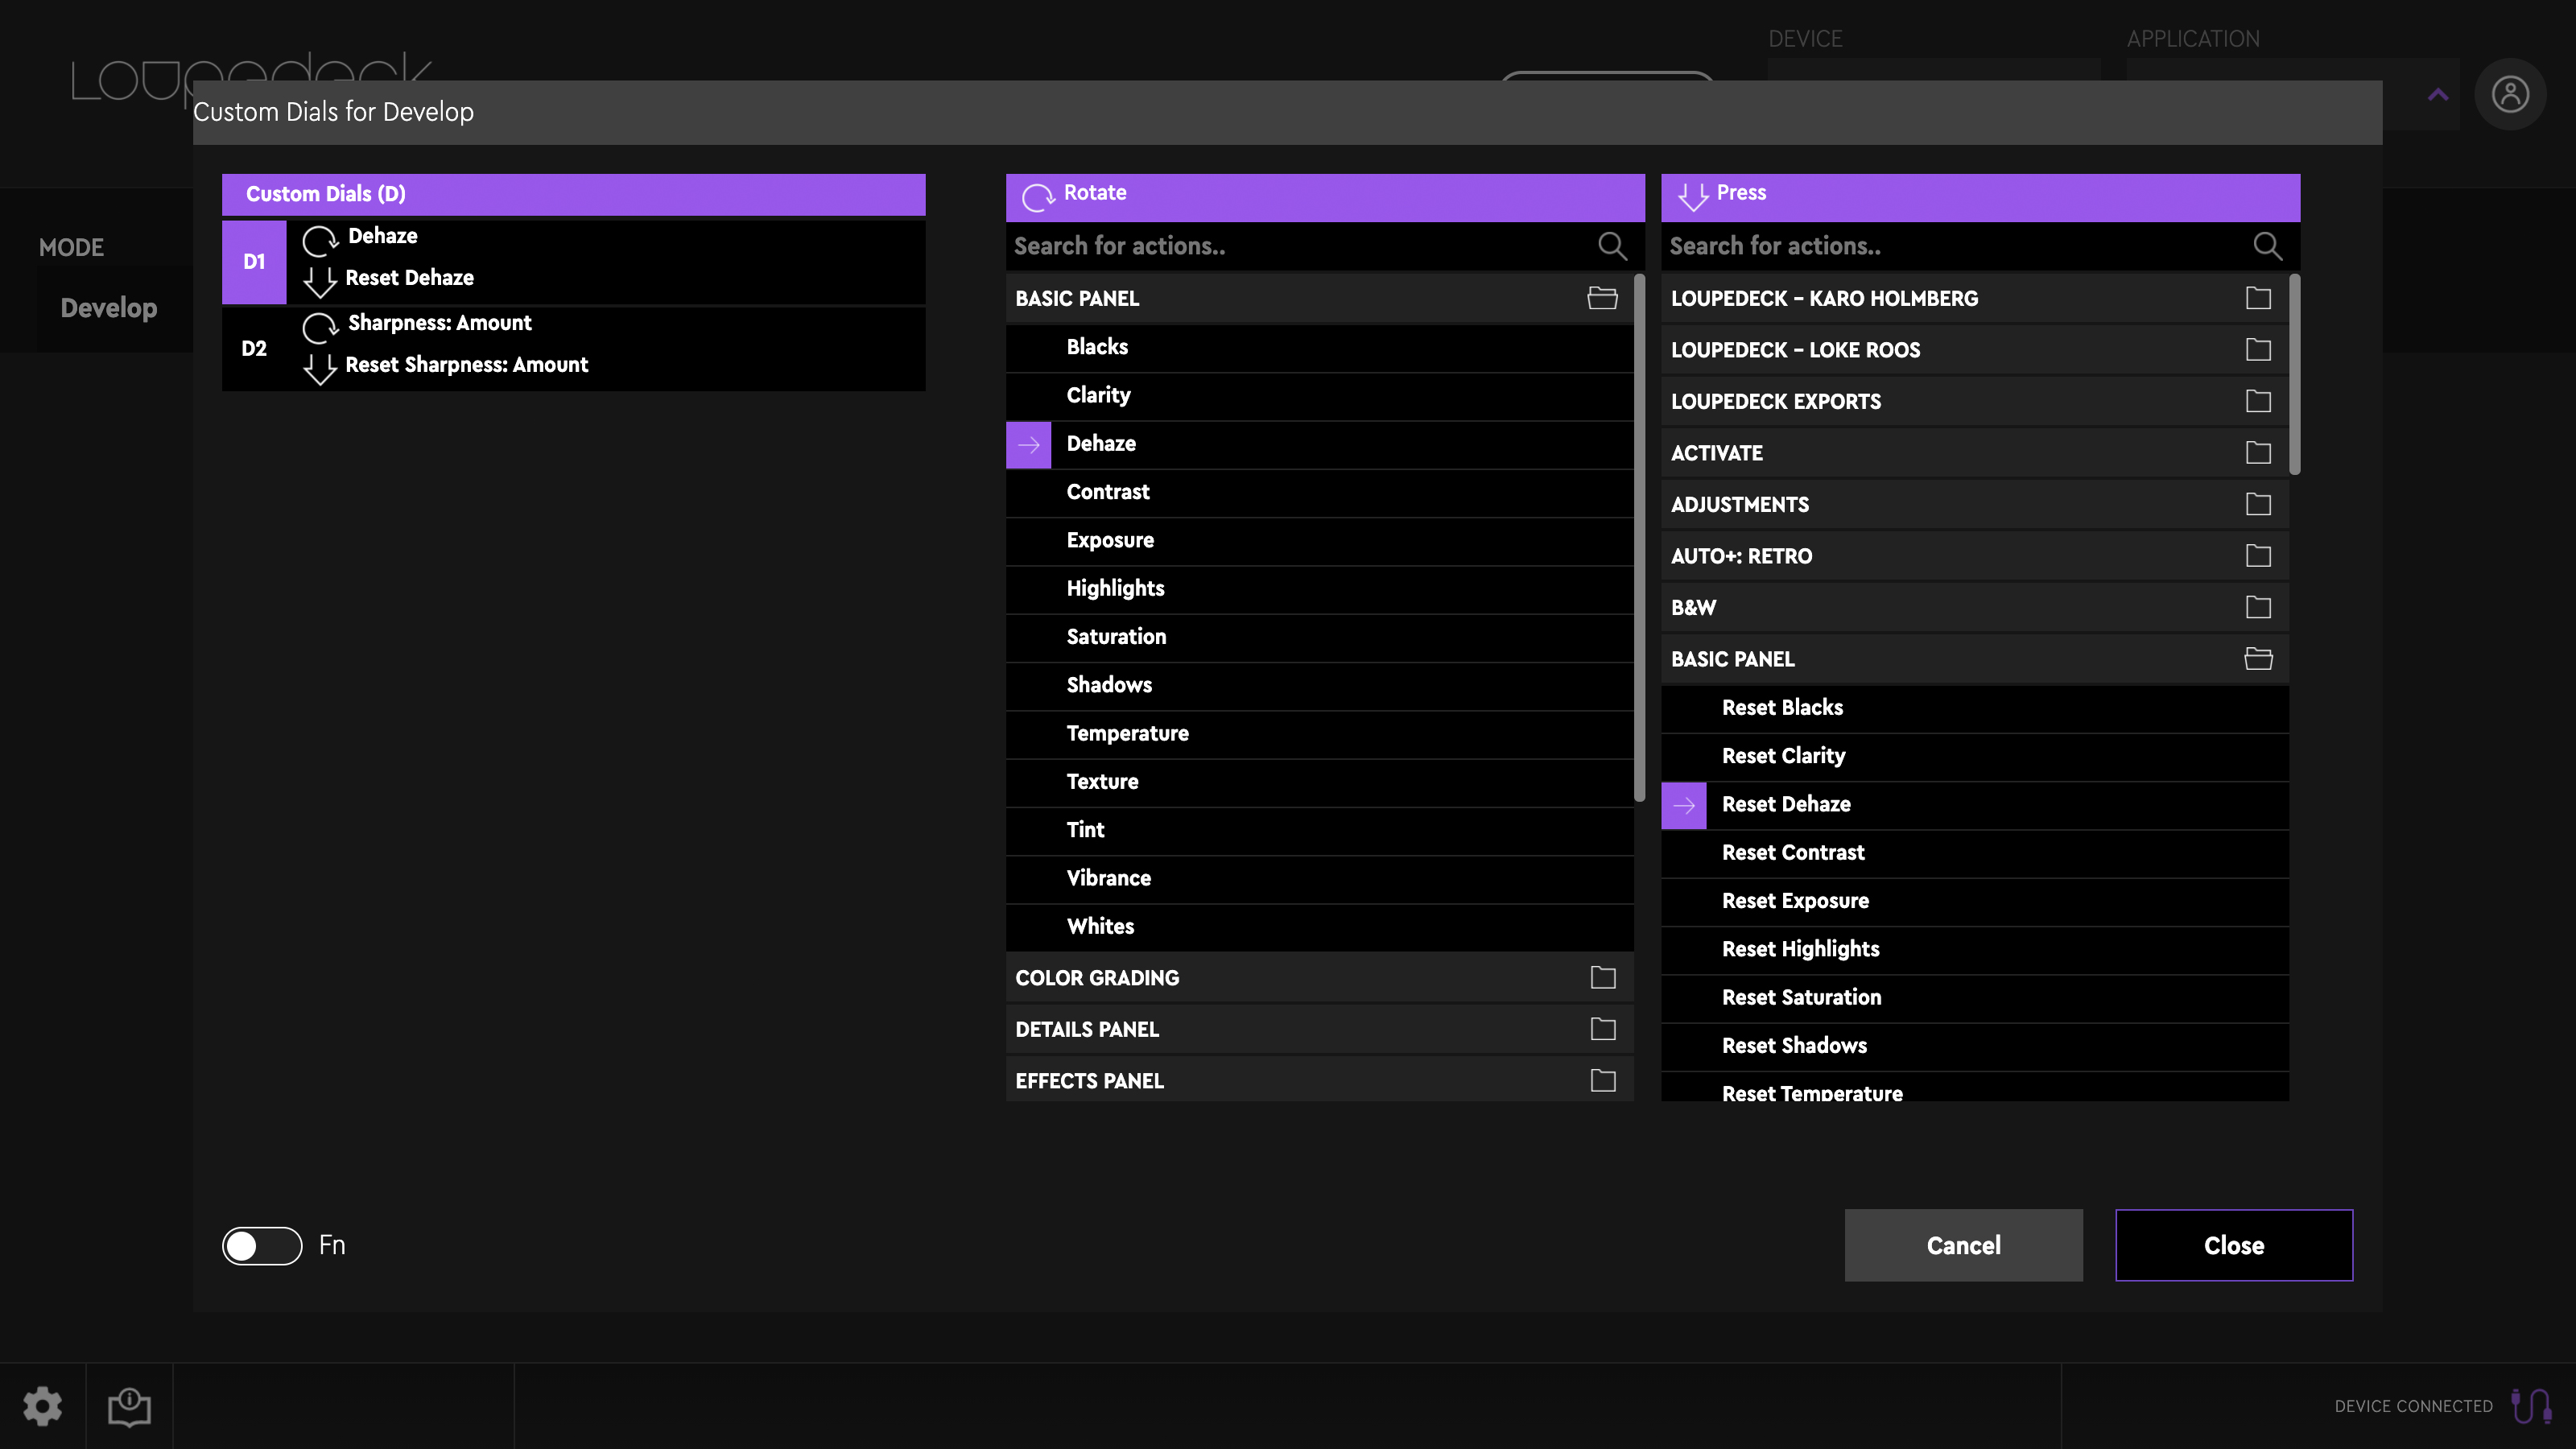Click the Reset Dehaze arrow icon
The height and width of the screenshot is (1449, 2576).
coord(1684,805)
